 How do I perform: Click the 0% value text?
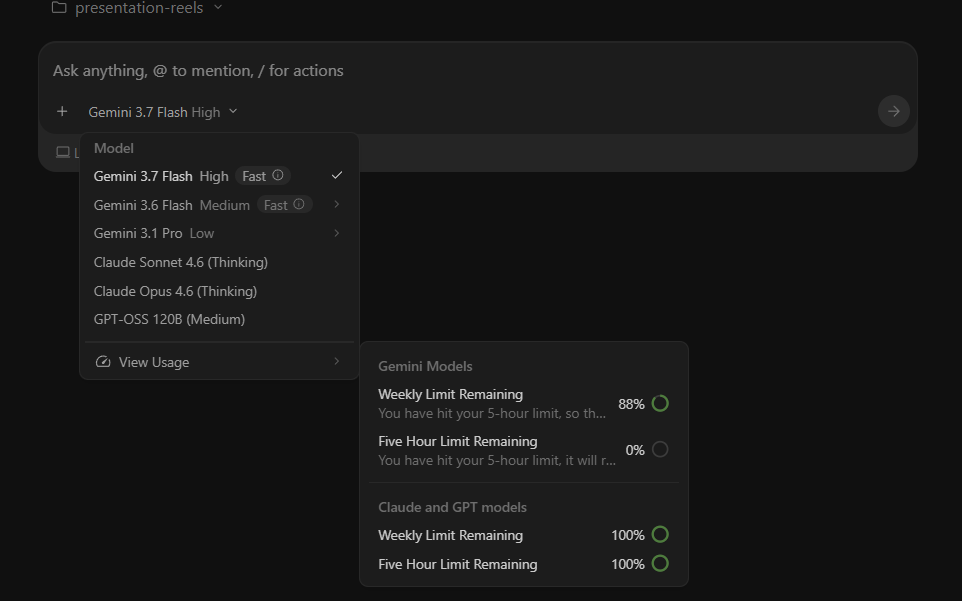[635, 450]
